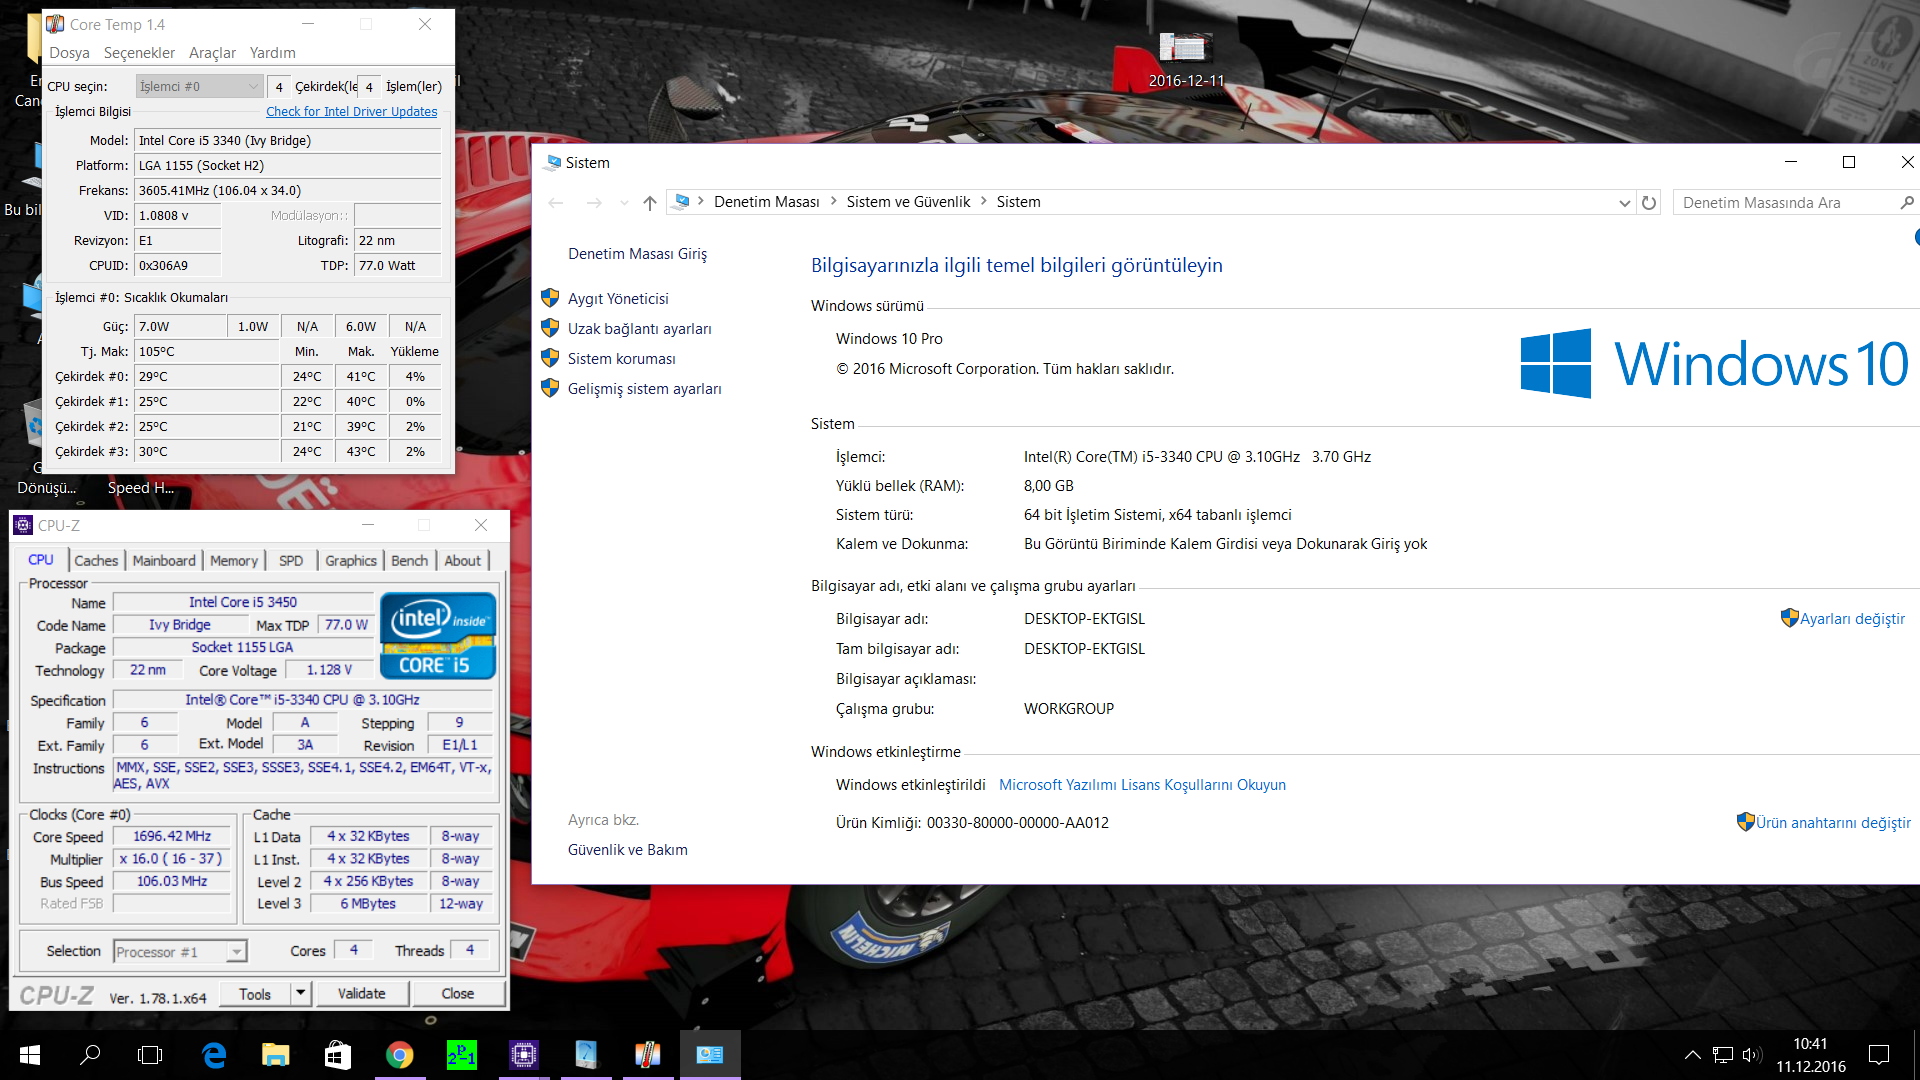This screenshot has height=1080, width=1920.
Task: Switch to Mainboard tab in CPU-Z
Action: point(164,561)
